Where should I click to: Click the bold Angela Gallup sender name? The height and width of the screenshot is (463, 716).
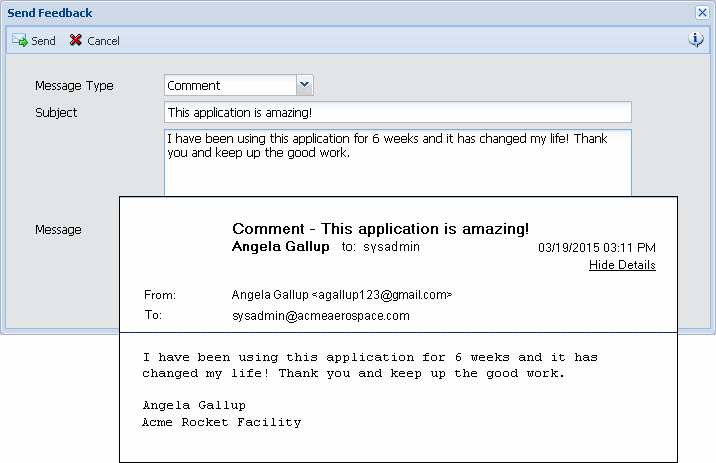pyautogui.click(x=280, y=247)
